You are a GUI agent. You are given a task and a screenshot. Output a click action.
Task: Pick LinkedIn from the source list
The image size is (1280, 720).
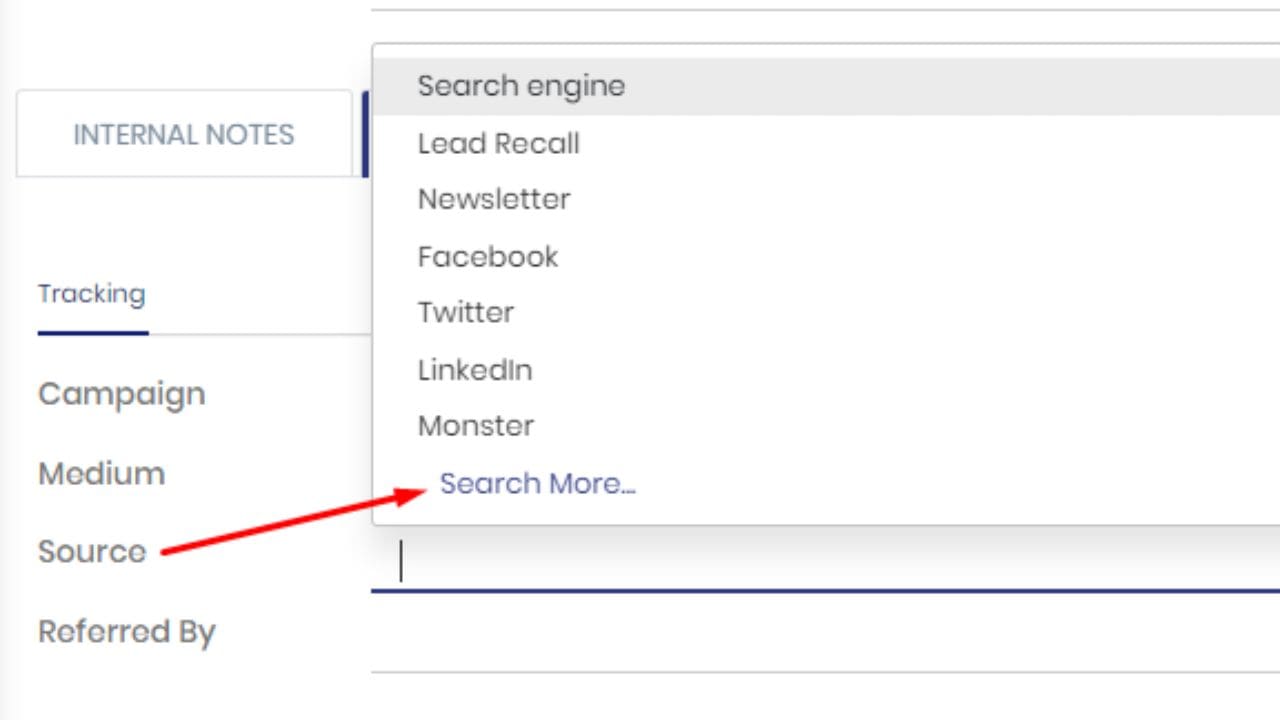[475, 370]
